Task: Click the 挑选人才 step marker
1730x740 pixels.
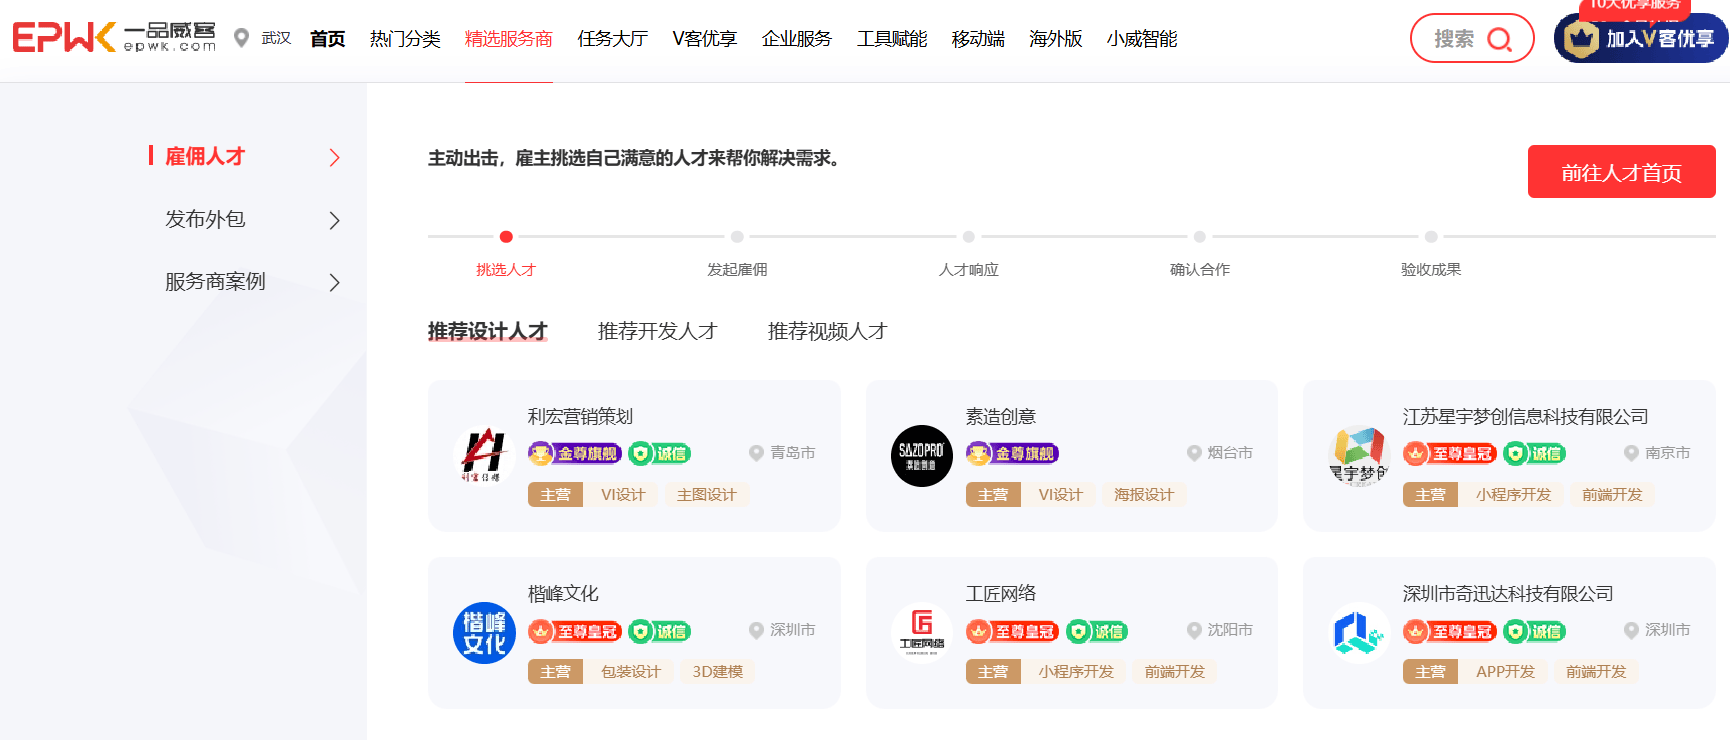Action: [x=506, y=237]
